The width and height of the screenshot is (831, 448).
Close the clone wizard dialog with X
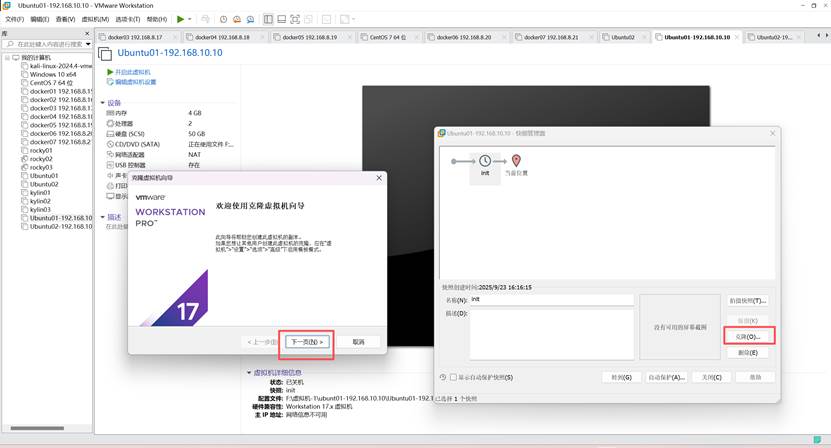tap(379, 178)
